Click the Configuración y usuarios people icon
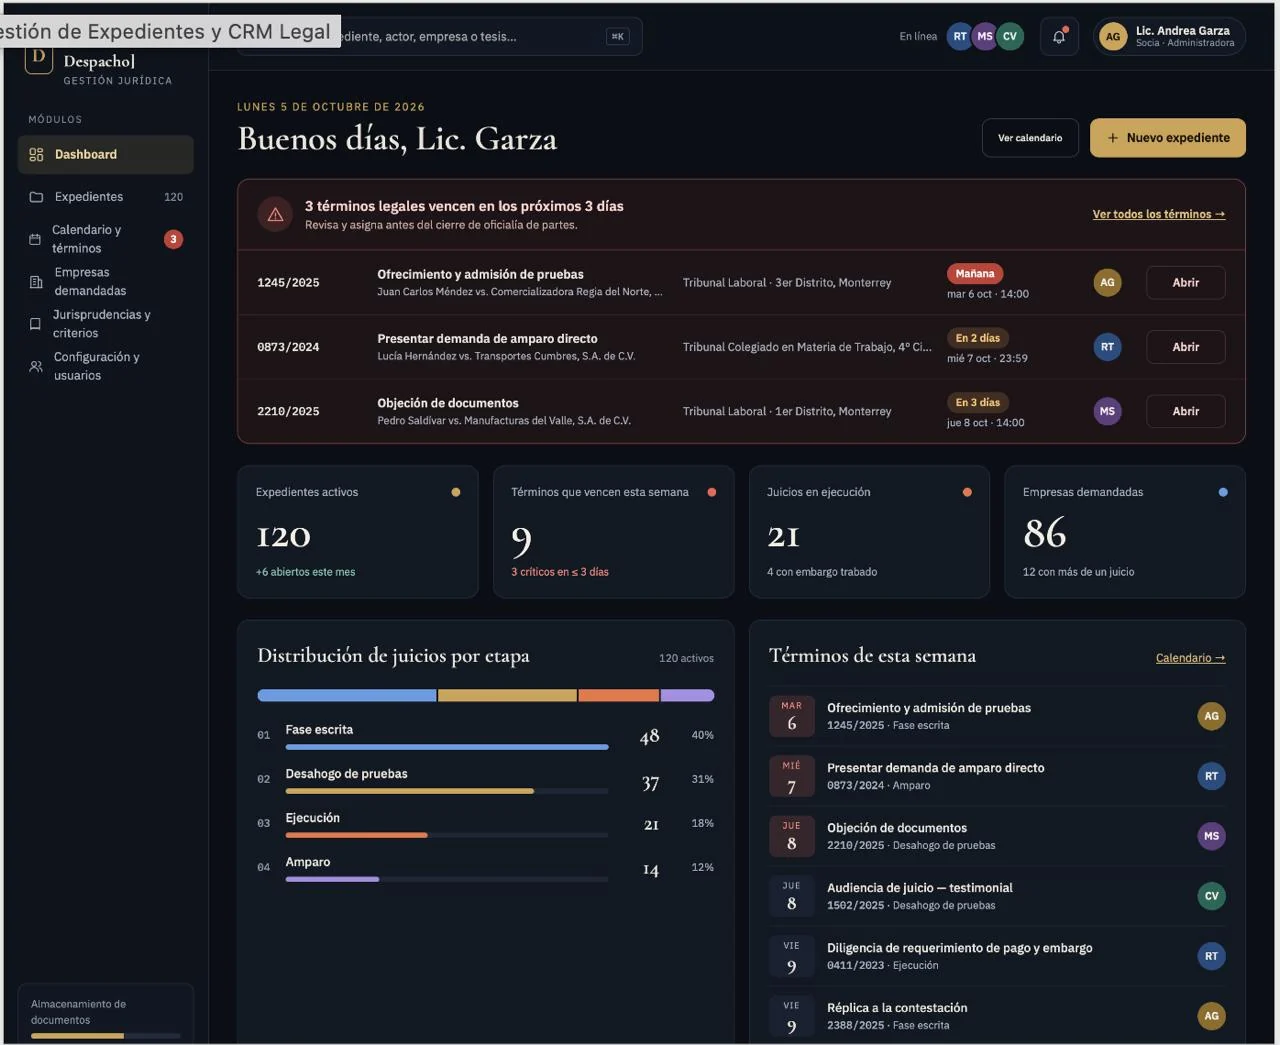This screenshot has height=1045, width=1280. pos(36,366)
